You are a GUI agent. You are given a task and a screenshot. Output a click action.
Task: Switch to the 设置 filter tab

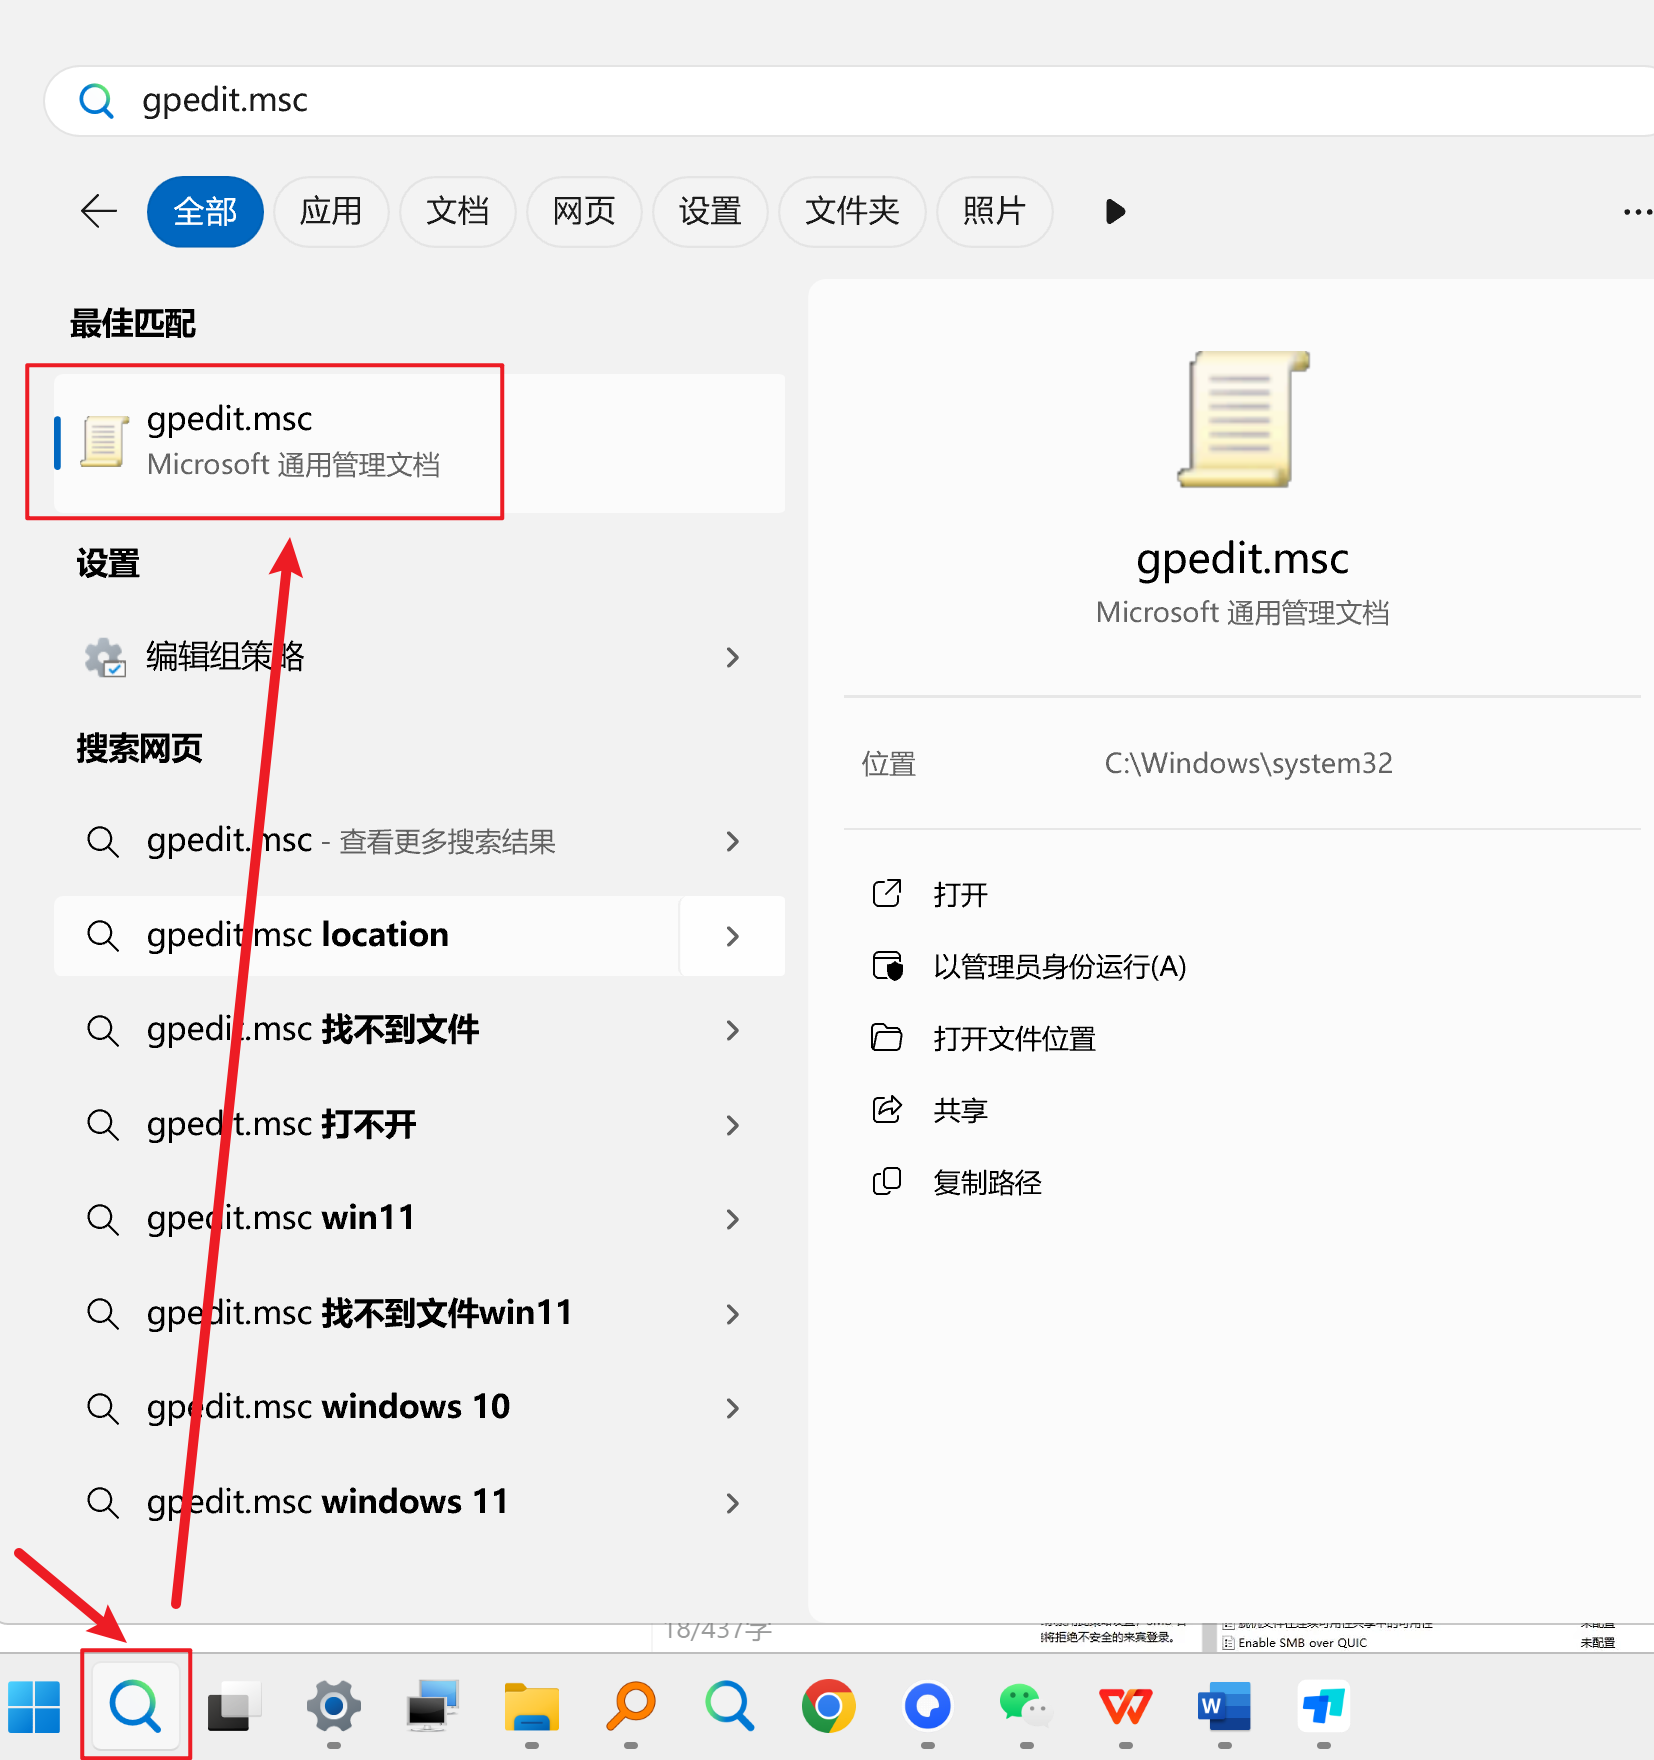[x=709, y=211]
